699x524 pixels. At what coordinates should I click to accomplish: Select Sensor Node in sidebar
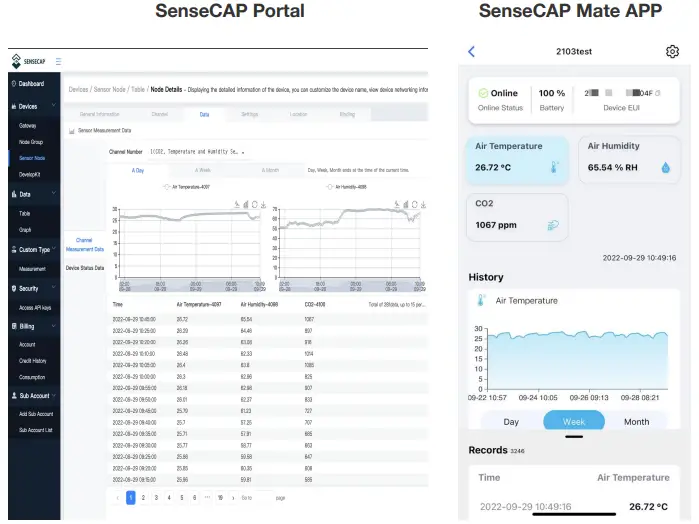pos(32,158)
